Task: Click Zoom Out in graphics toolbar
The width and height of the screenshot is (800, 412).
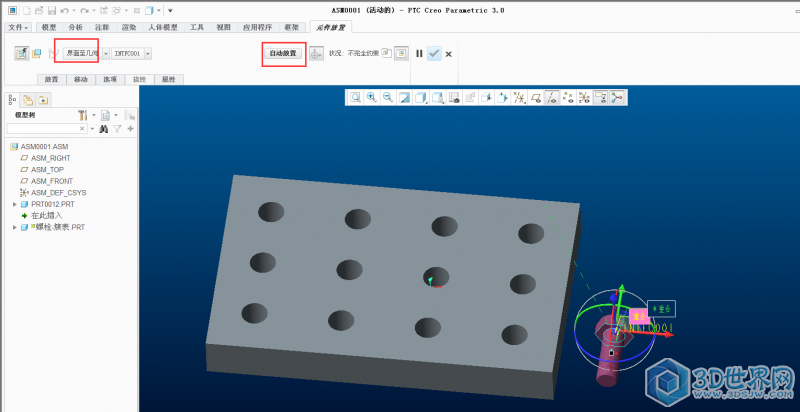Action: tap(388, 97)
